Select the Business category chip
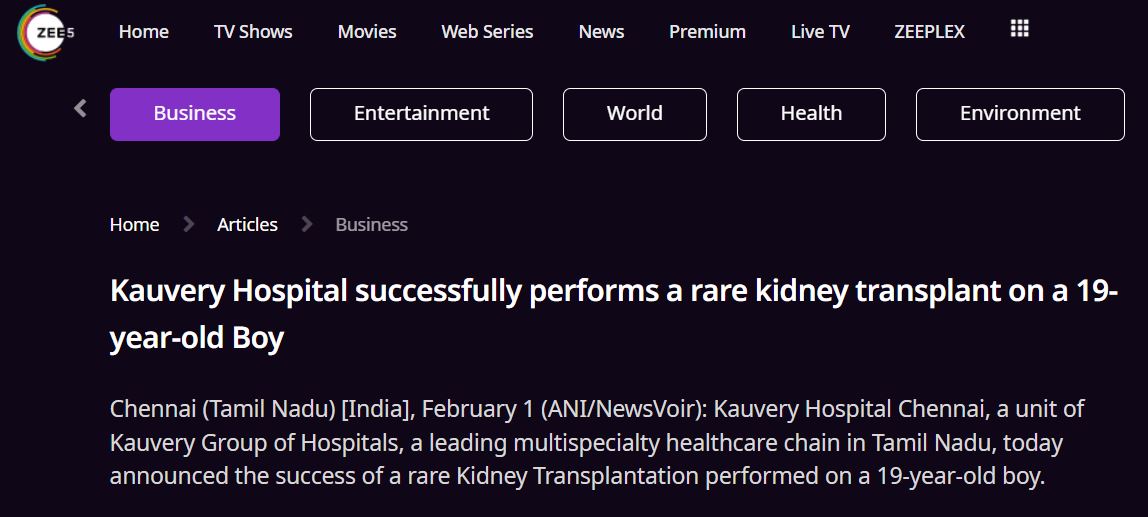This screenshot has height=517, width=1148. 195,114
